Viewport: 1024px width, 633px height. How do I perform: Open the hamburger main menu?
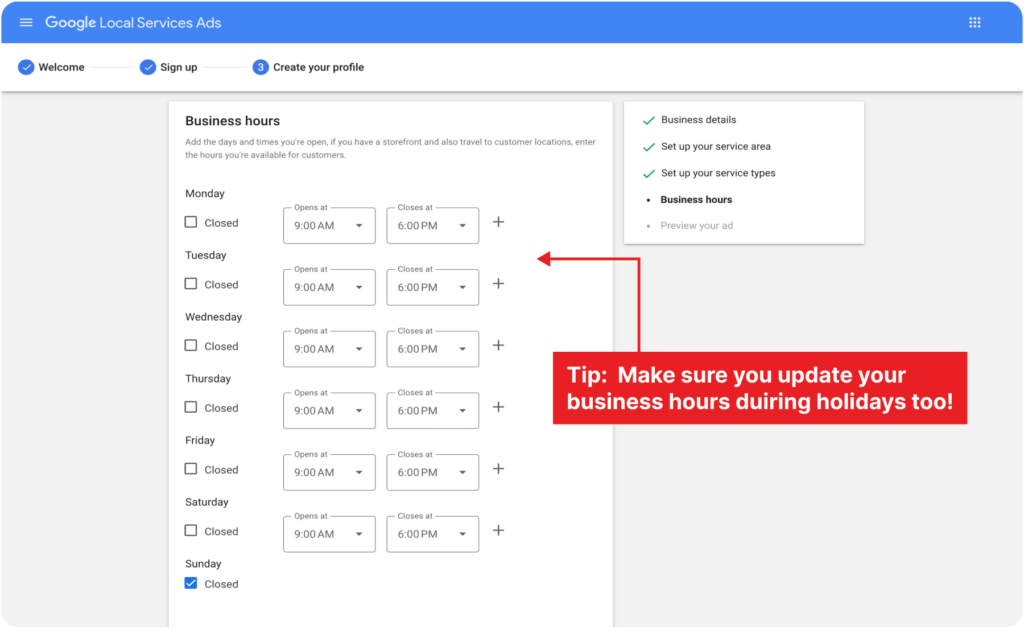coord(26,22)
